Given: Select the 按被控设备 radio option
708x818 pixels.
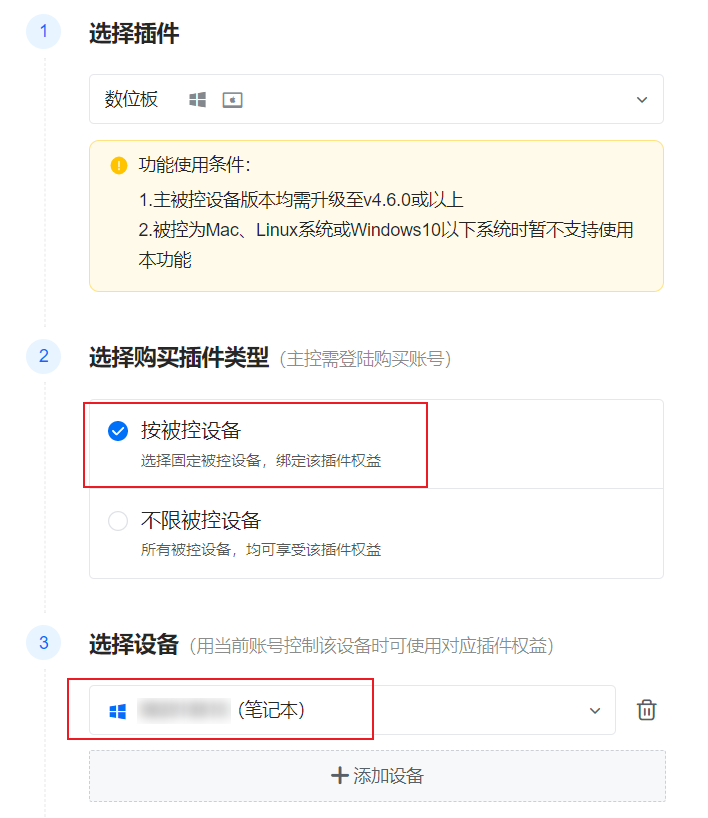Looking at the screenshot, I should tap(118, 431).
